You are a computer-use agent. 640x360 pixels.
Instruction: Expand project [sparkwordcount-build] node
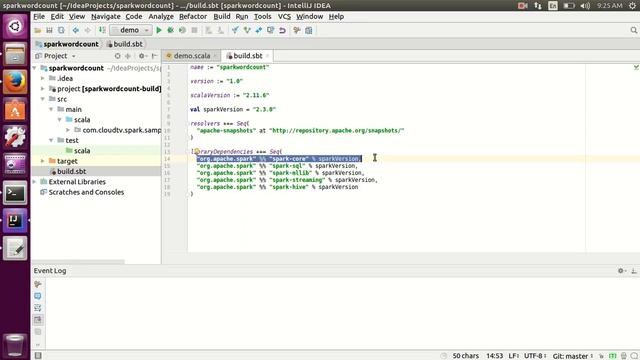tap(42, 89)
